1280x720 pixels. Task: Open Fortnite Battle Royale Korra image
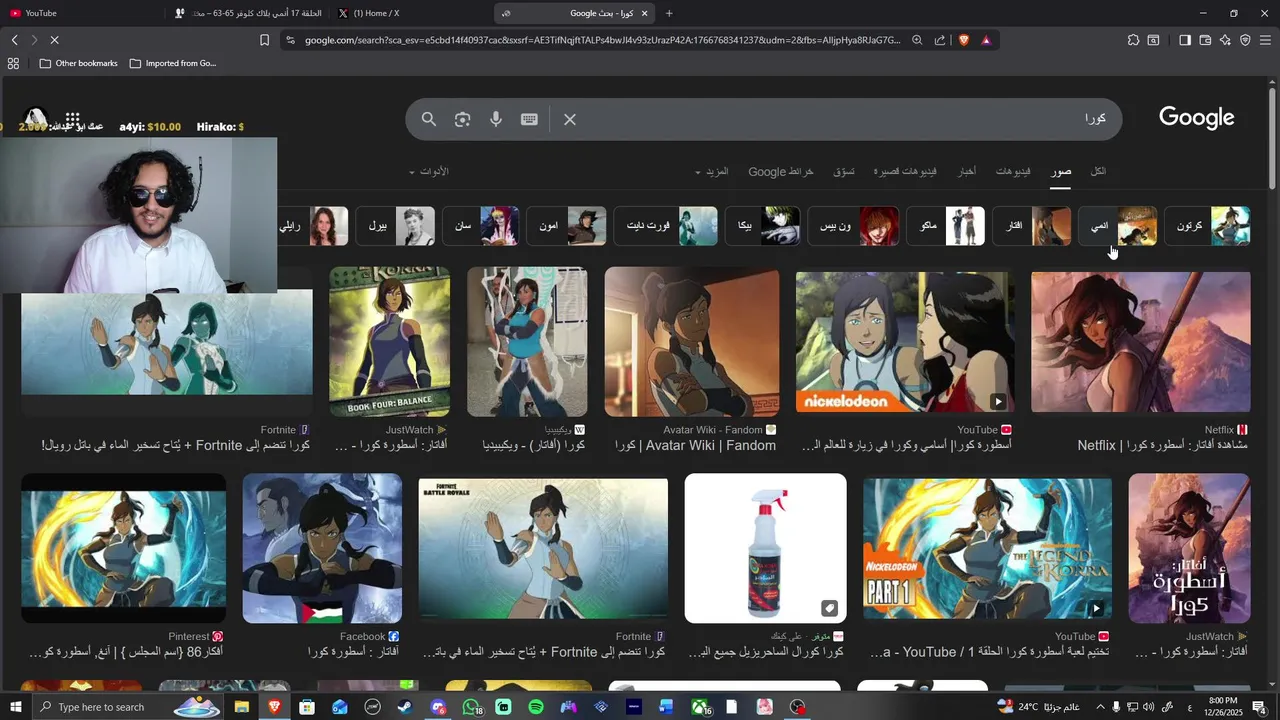coord(543,548)
